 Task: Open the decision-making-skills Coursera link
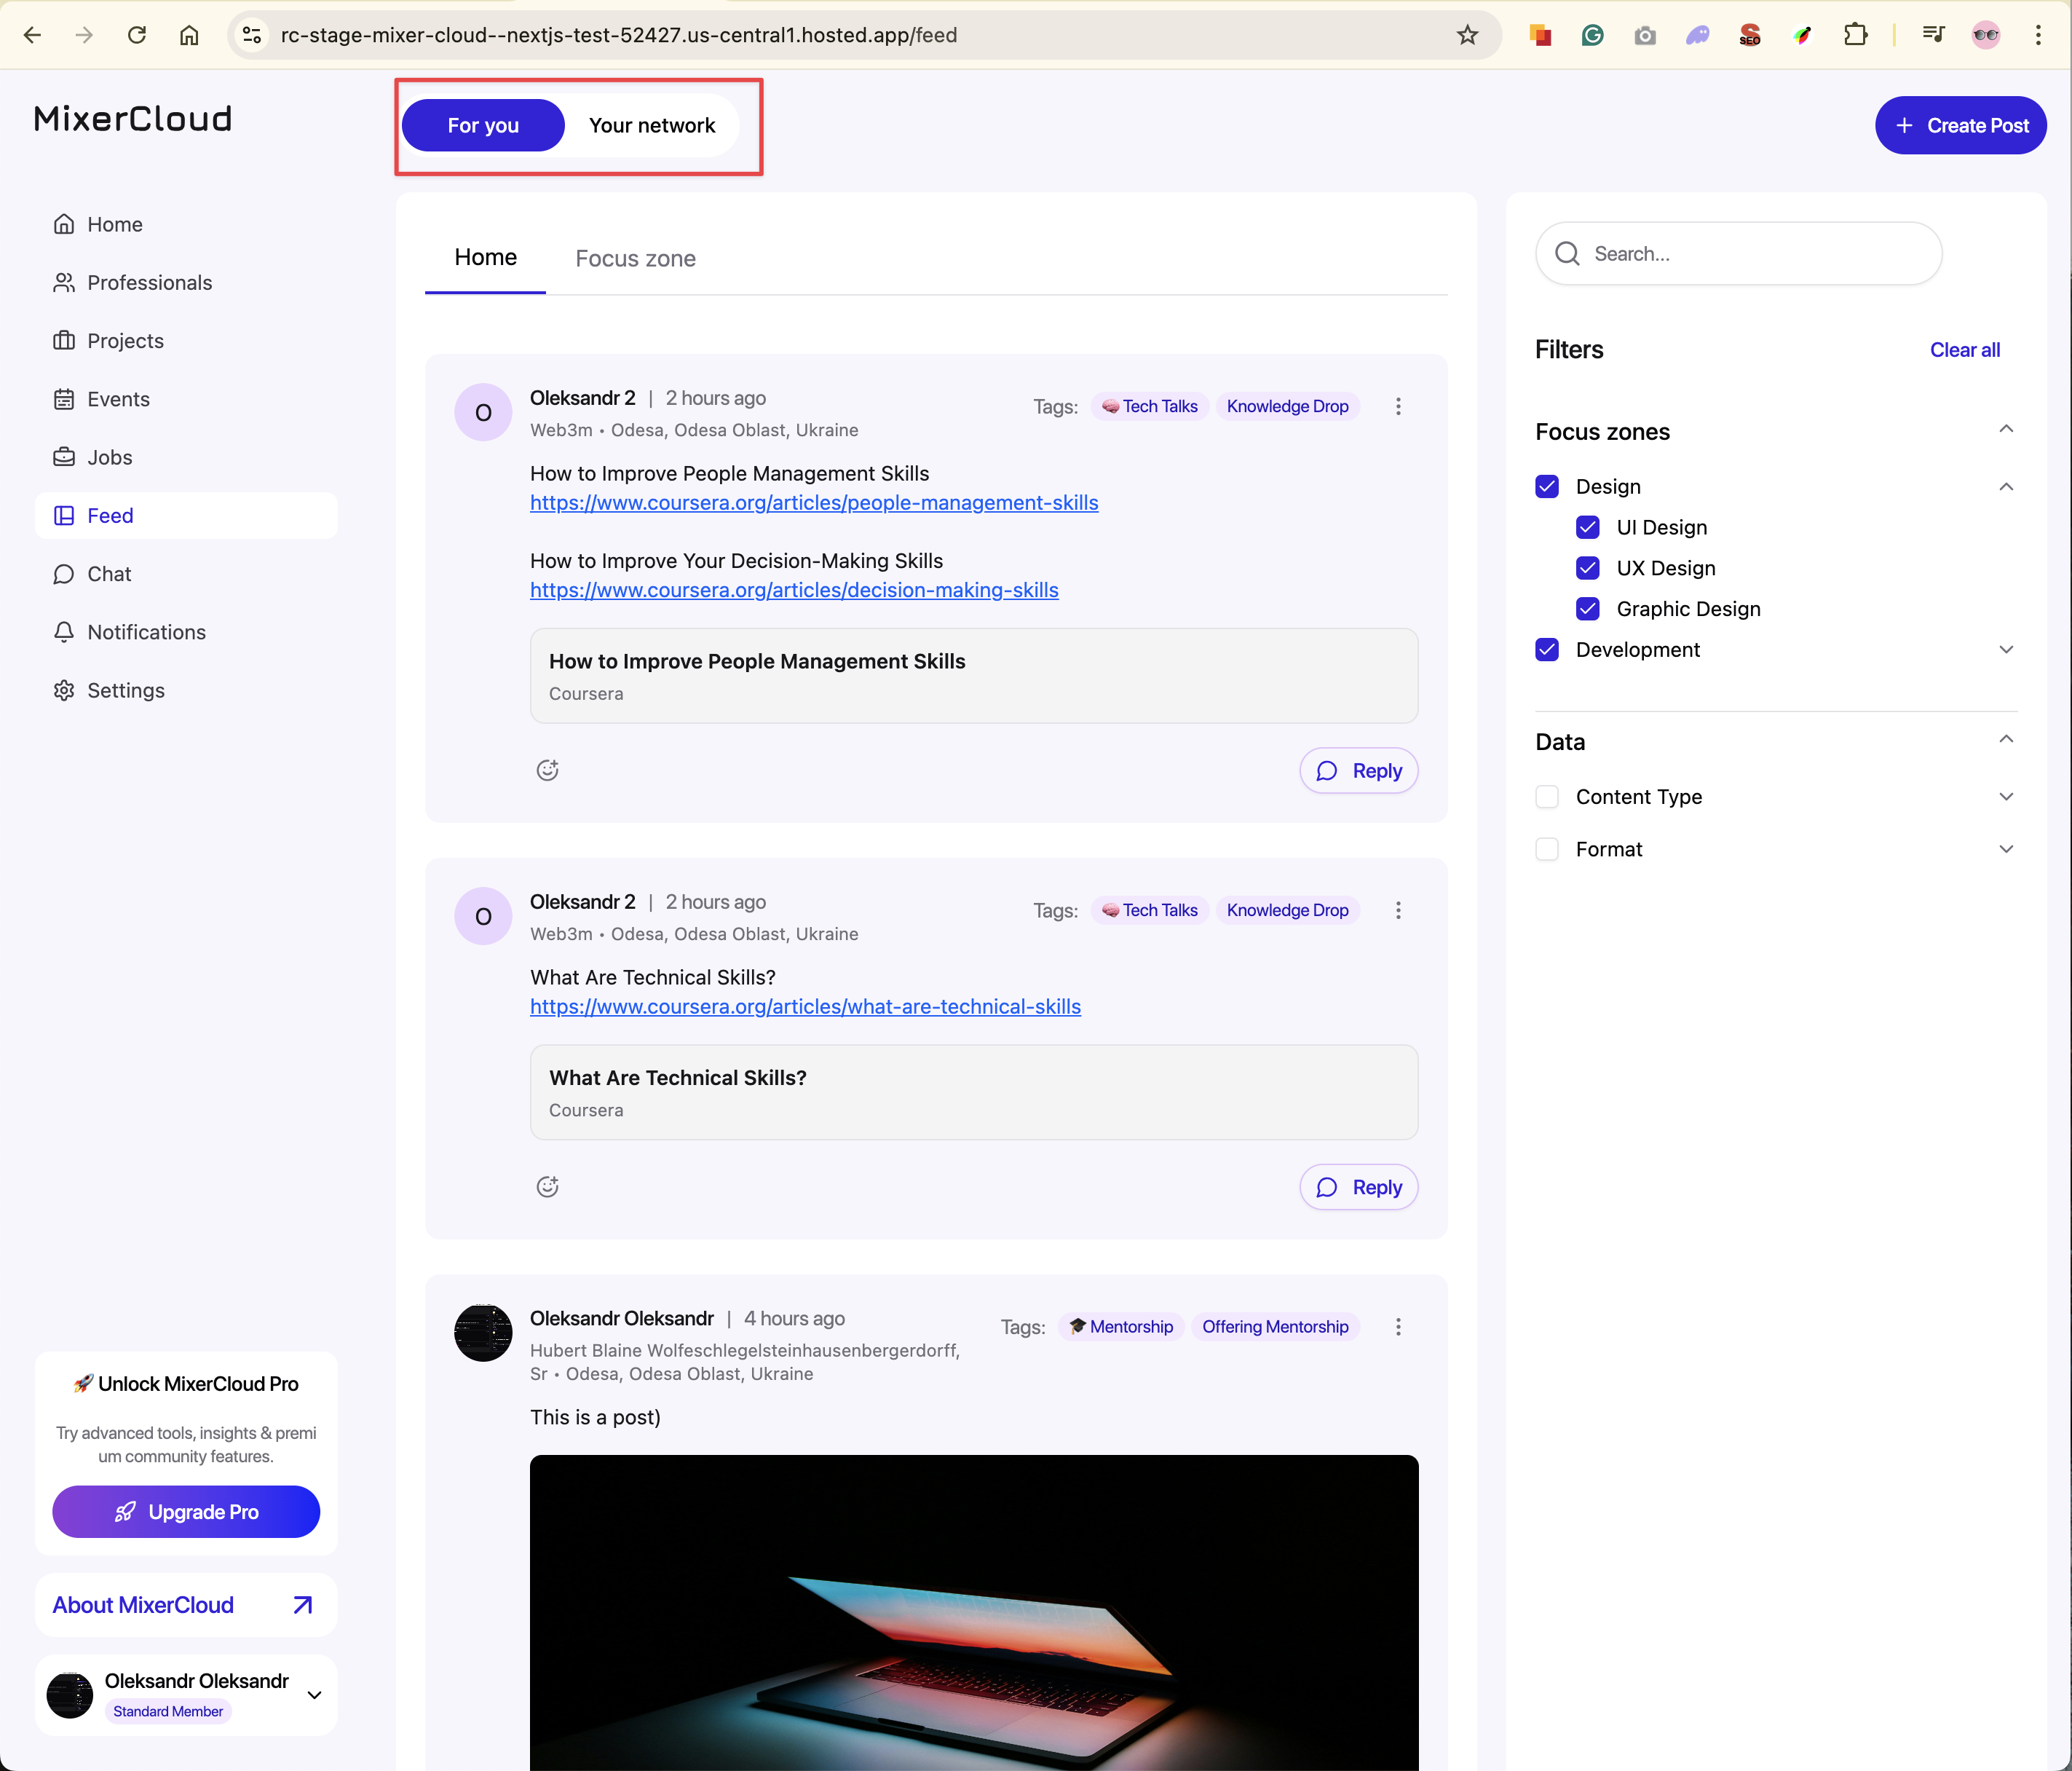[794, 590]
